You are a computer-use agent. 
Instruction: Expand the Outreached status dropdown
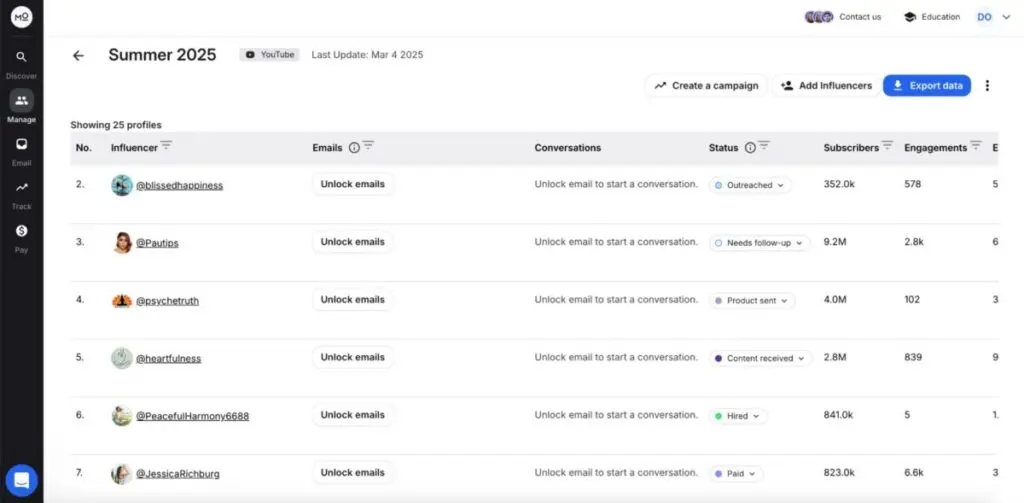750,185
